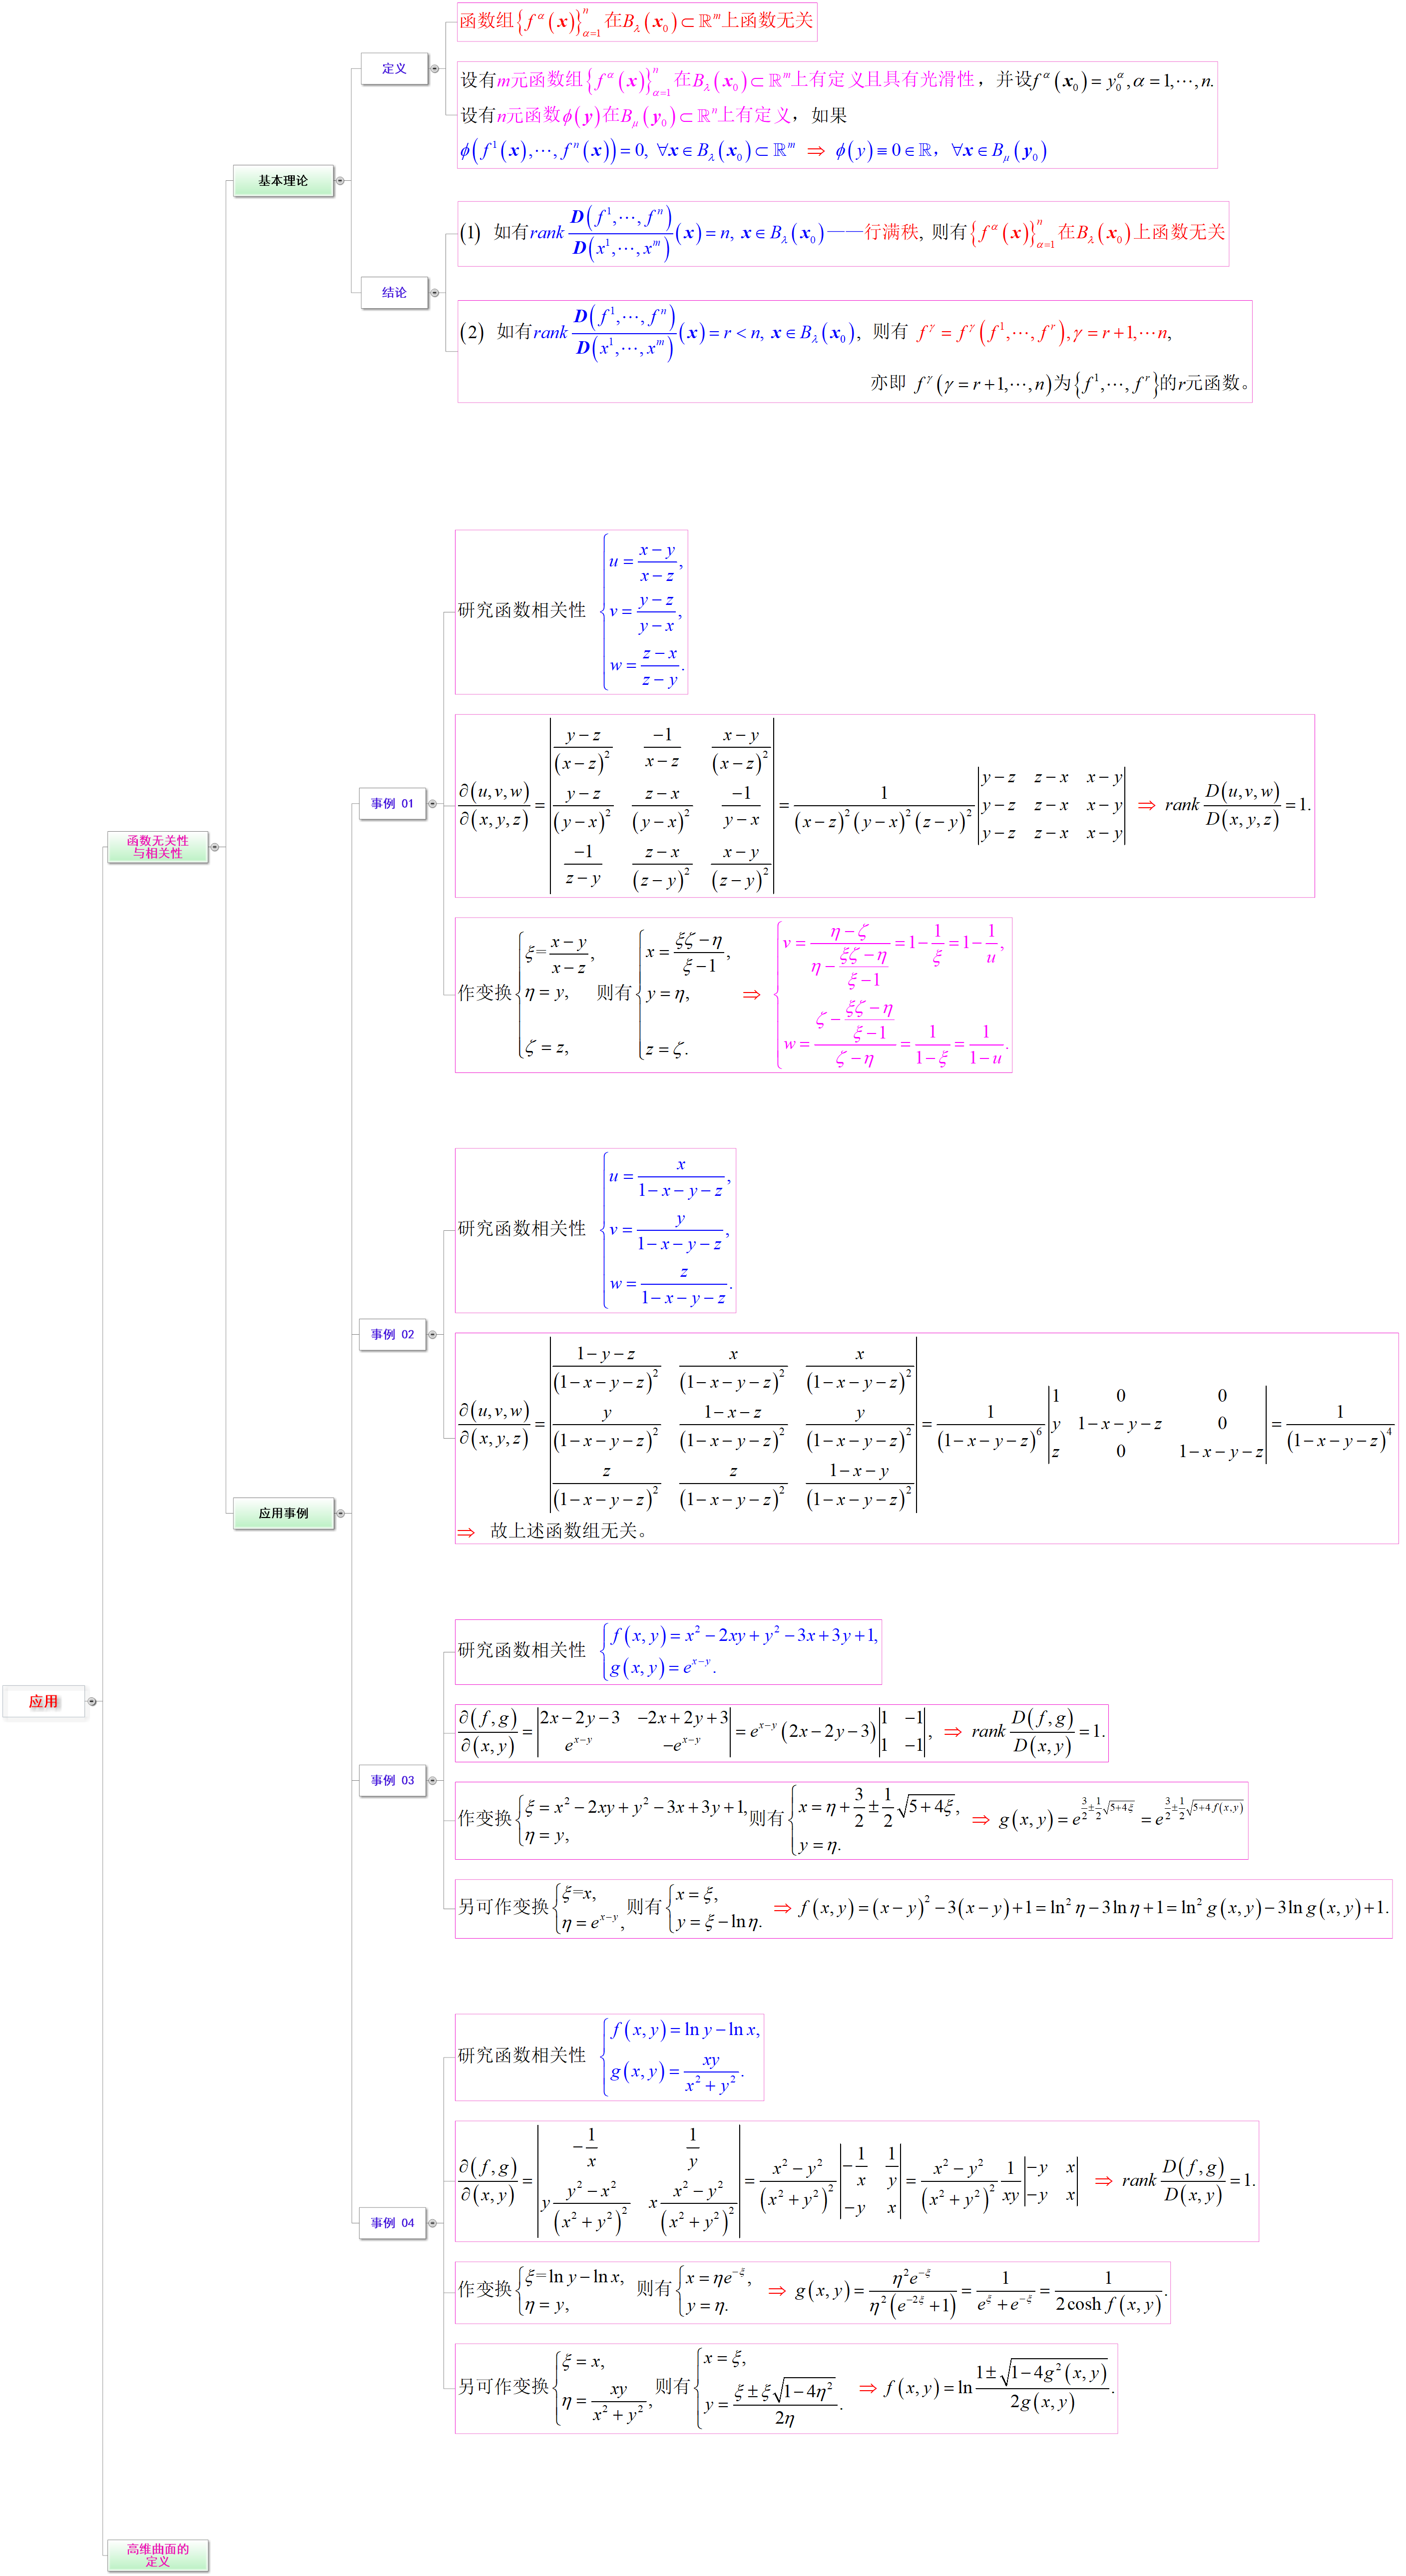
Task: Select the 函数无关性与相关性 node
Action: tap(157, 847)
